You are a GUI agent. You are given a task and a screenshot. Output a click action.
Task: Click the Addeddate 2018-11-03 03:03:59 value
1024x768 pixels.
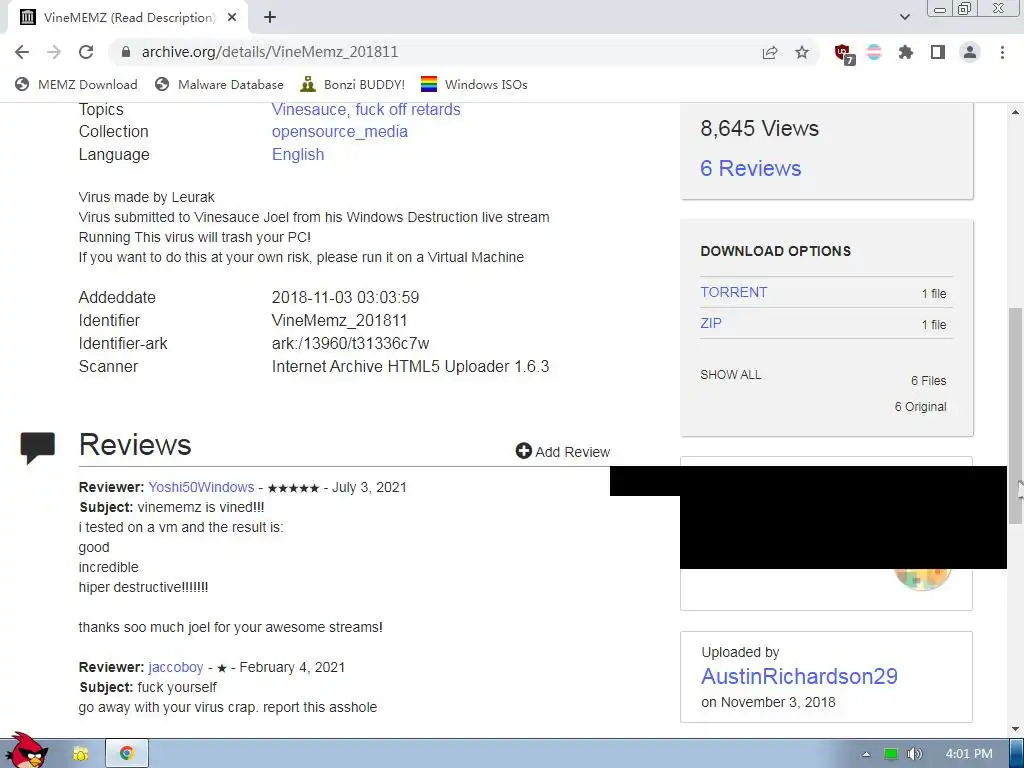pyautogui.click(x=345, y=298)
